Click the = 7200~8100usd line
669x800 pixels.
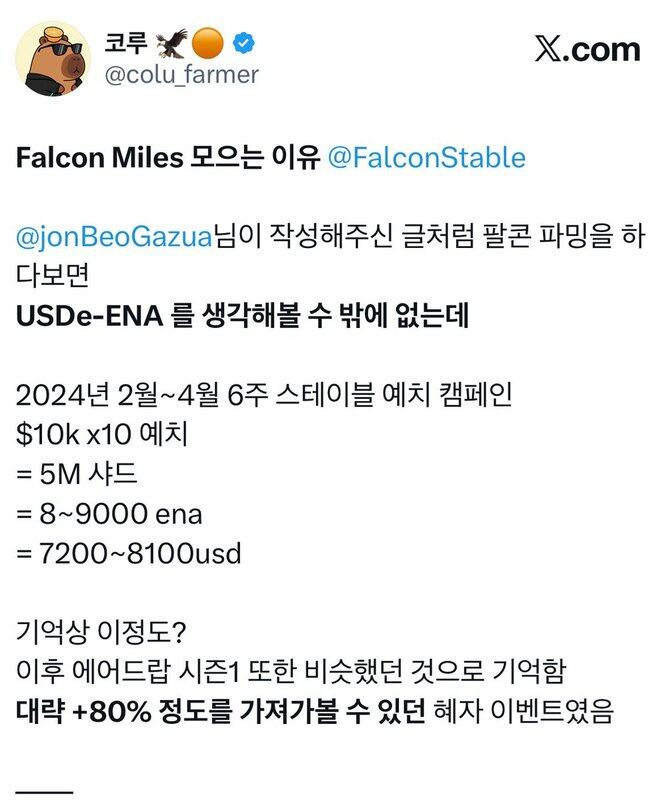(x=129, y=554)
